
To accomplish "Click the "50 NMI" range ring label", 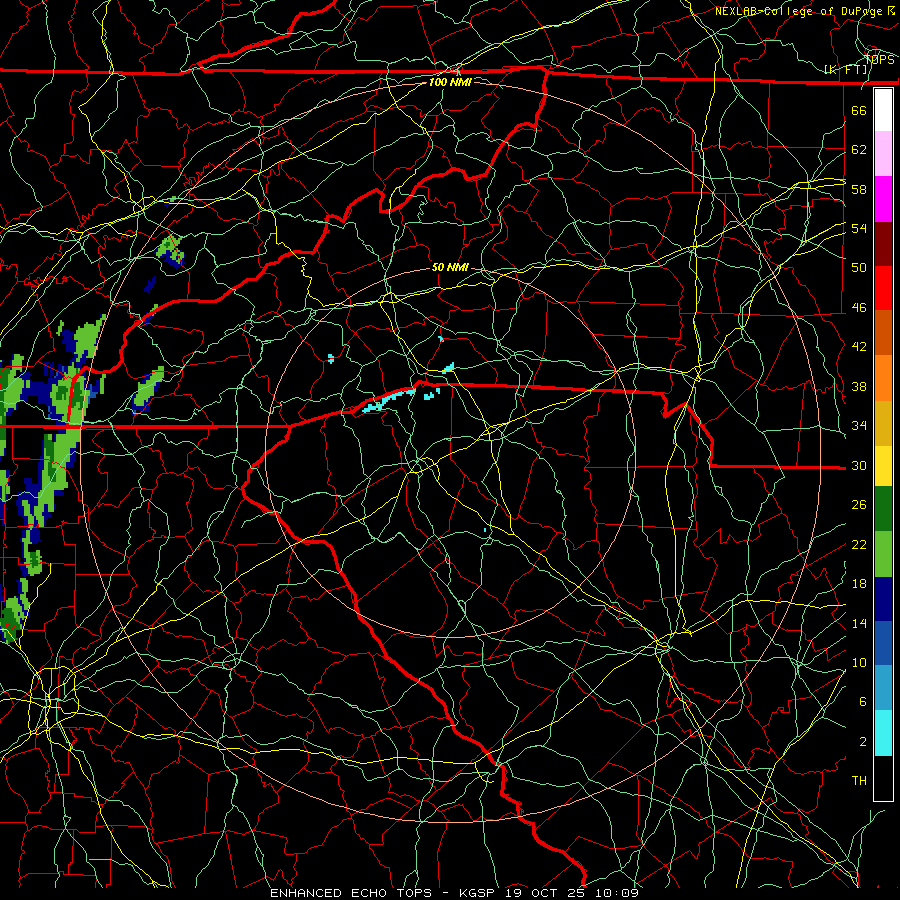I will [450, 267].
